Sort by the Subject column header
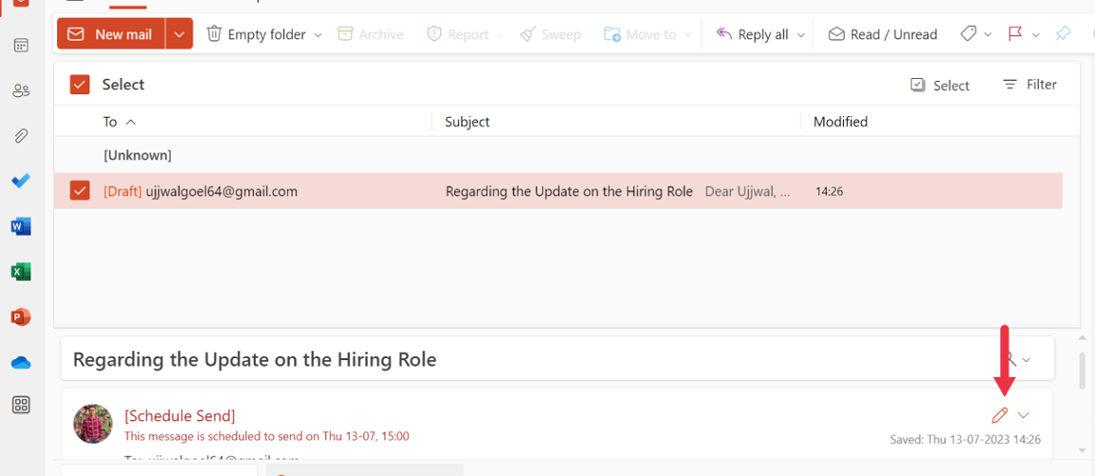Viewport: 1095px width, 476px height. [x=467, y=122]
